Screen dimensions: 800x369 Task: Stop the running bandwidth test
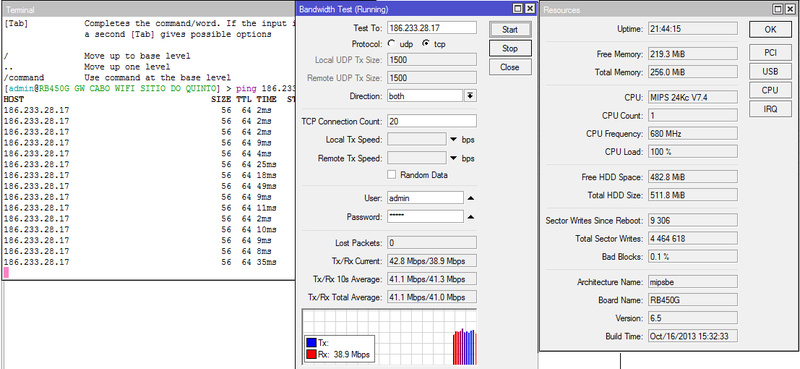(510, 48)
